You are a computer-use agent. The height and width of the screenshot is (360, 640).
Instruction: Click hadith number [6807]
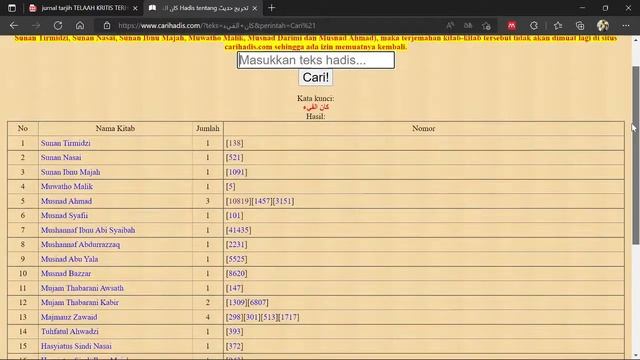pos(258,302)
